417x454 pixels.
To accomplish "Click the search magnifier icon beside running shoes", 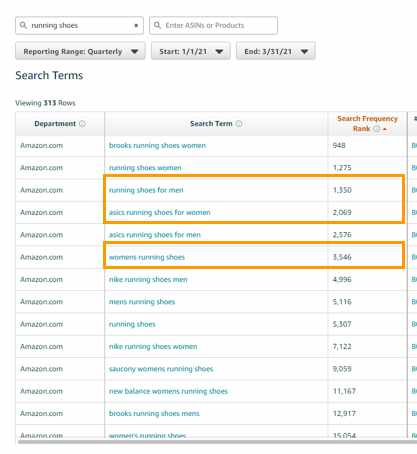I will 23,25.
